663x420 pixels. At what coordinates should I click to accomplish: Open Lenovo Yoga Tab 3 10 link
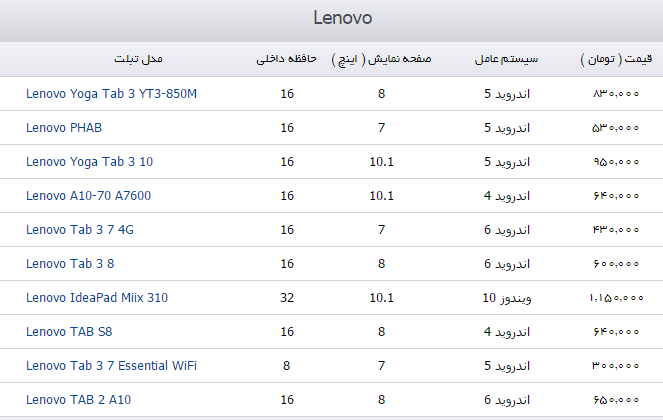pos(89,162)
